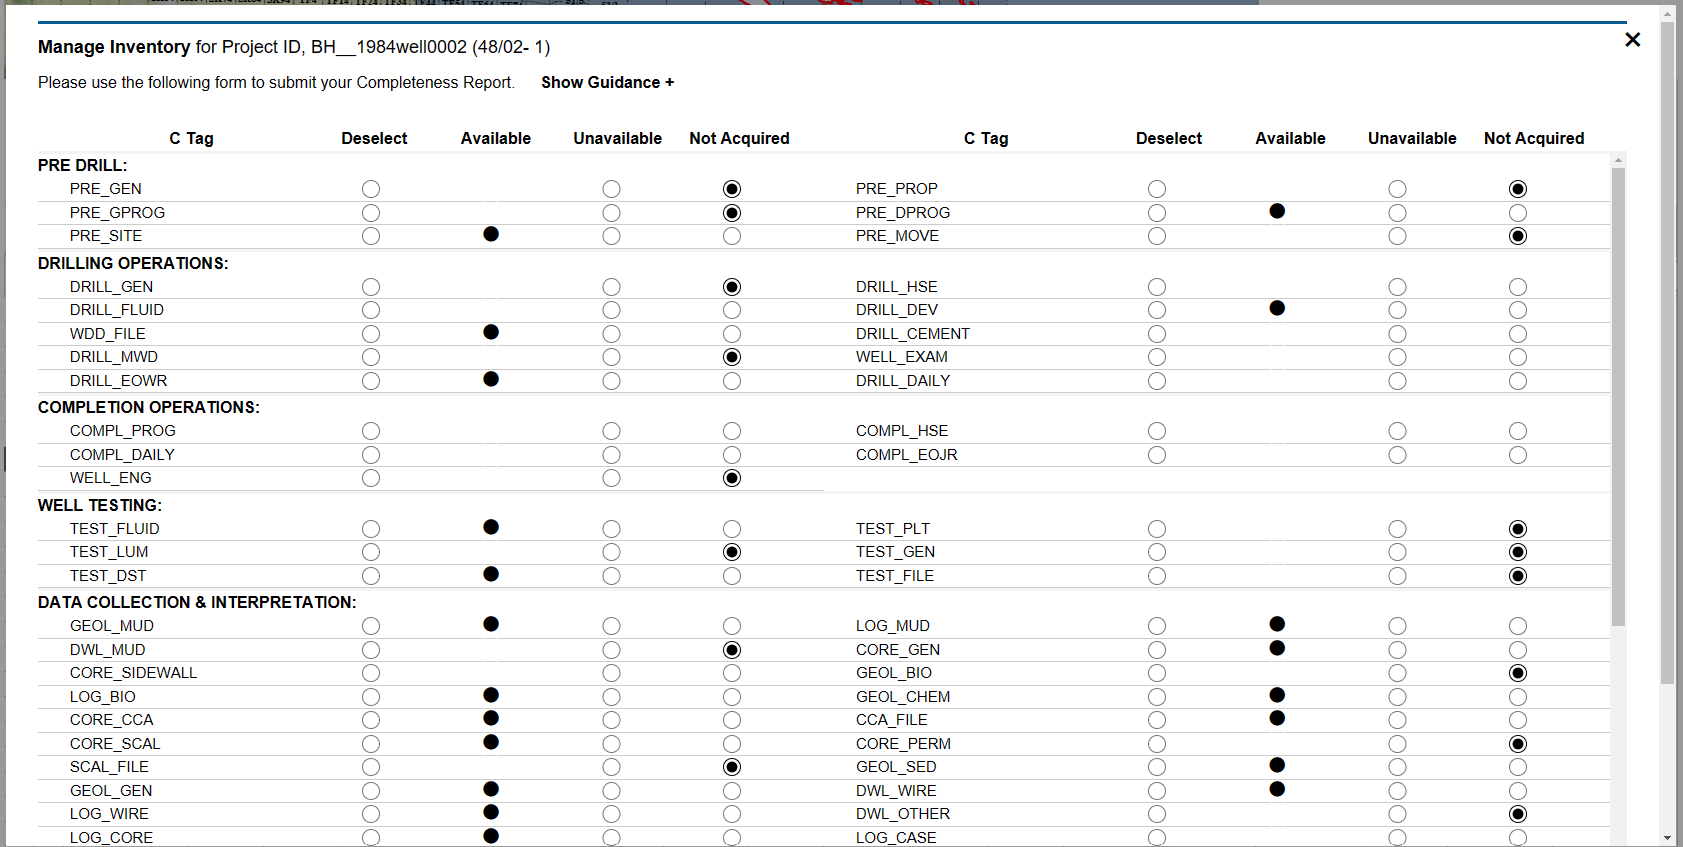Deselect the TEST_FILE entry
Viewport: 1683px width, 847px height.
[x=1157, y=576]
